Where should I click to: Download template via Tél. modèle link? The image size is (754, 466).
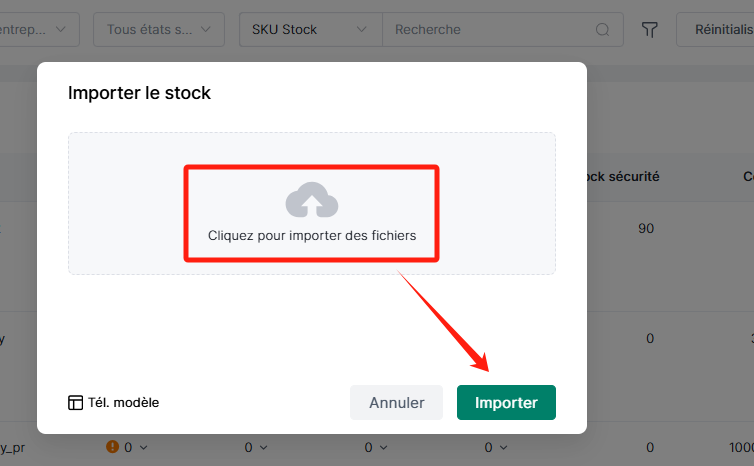[x=123, y=403]
